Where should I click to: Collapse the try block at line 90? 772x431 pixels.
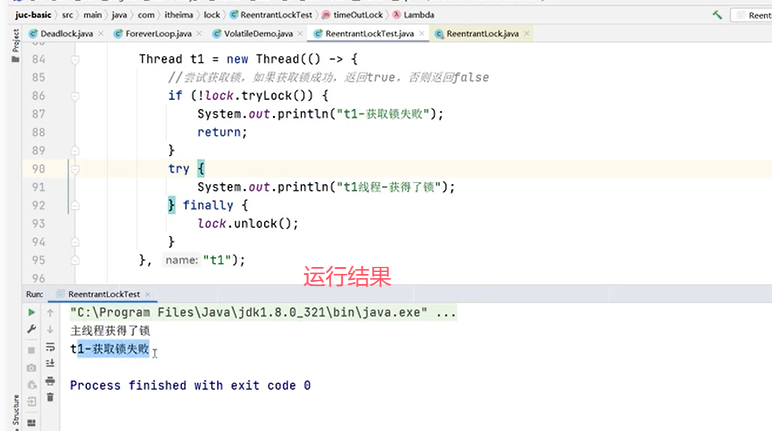tap(75, 169)
